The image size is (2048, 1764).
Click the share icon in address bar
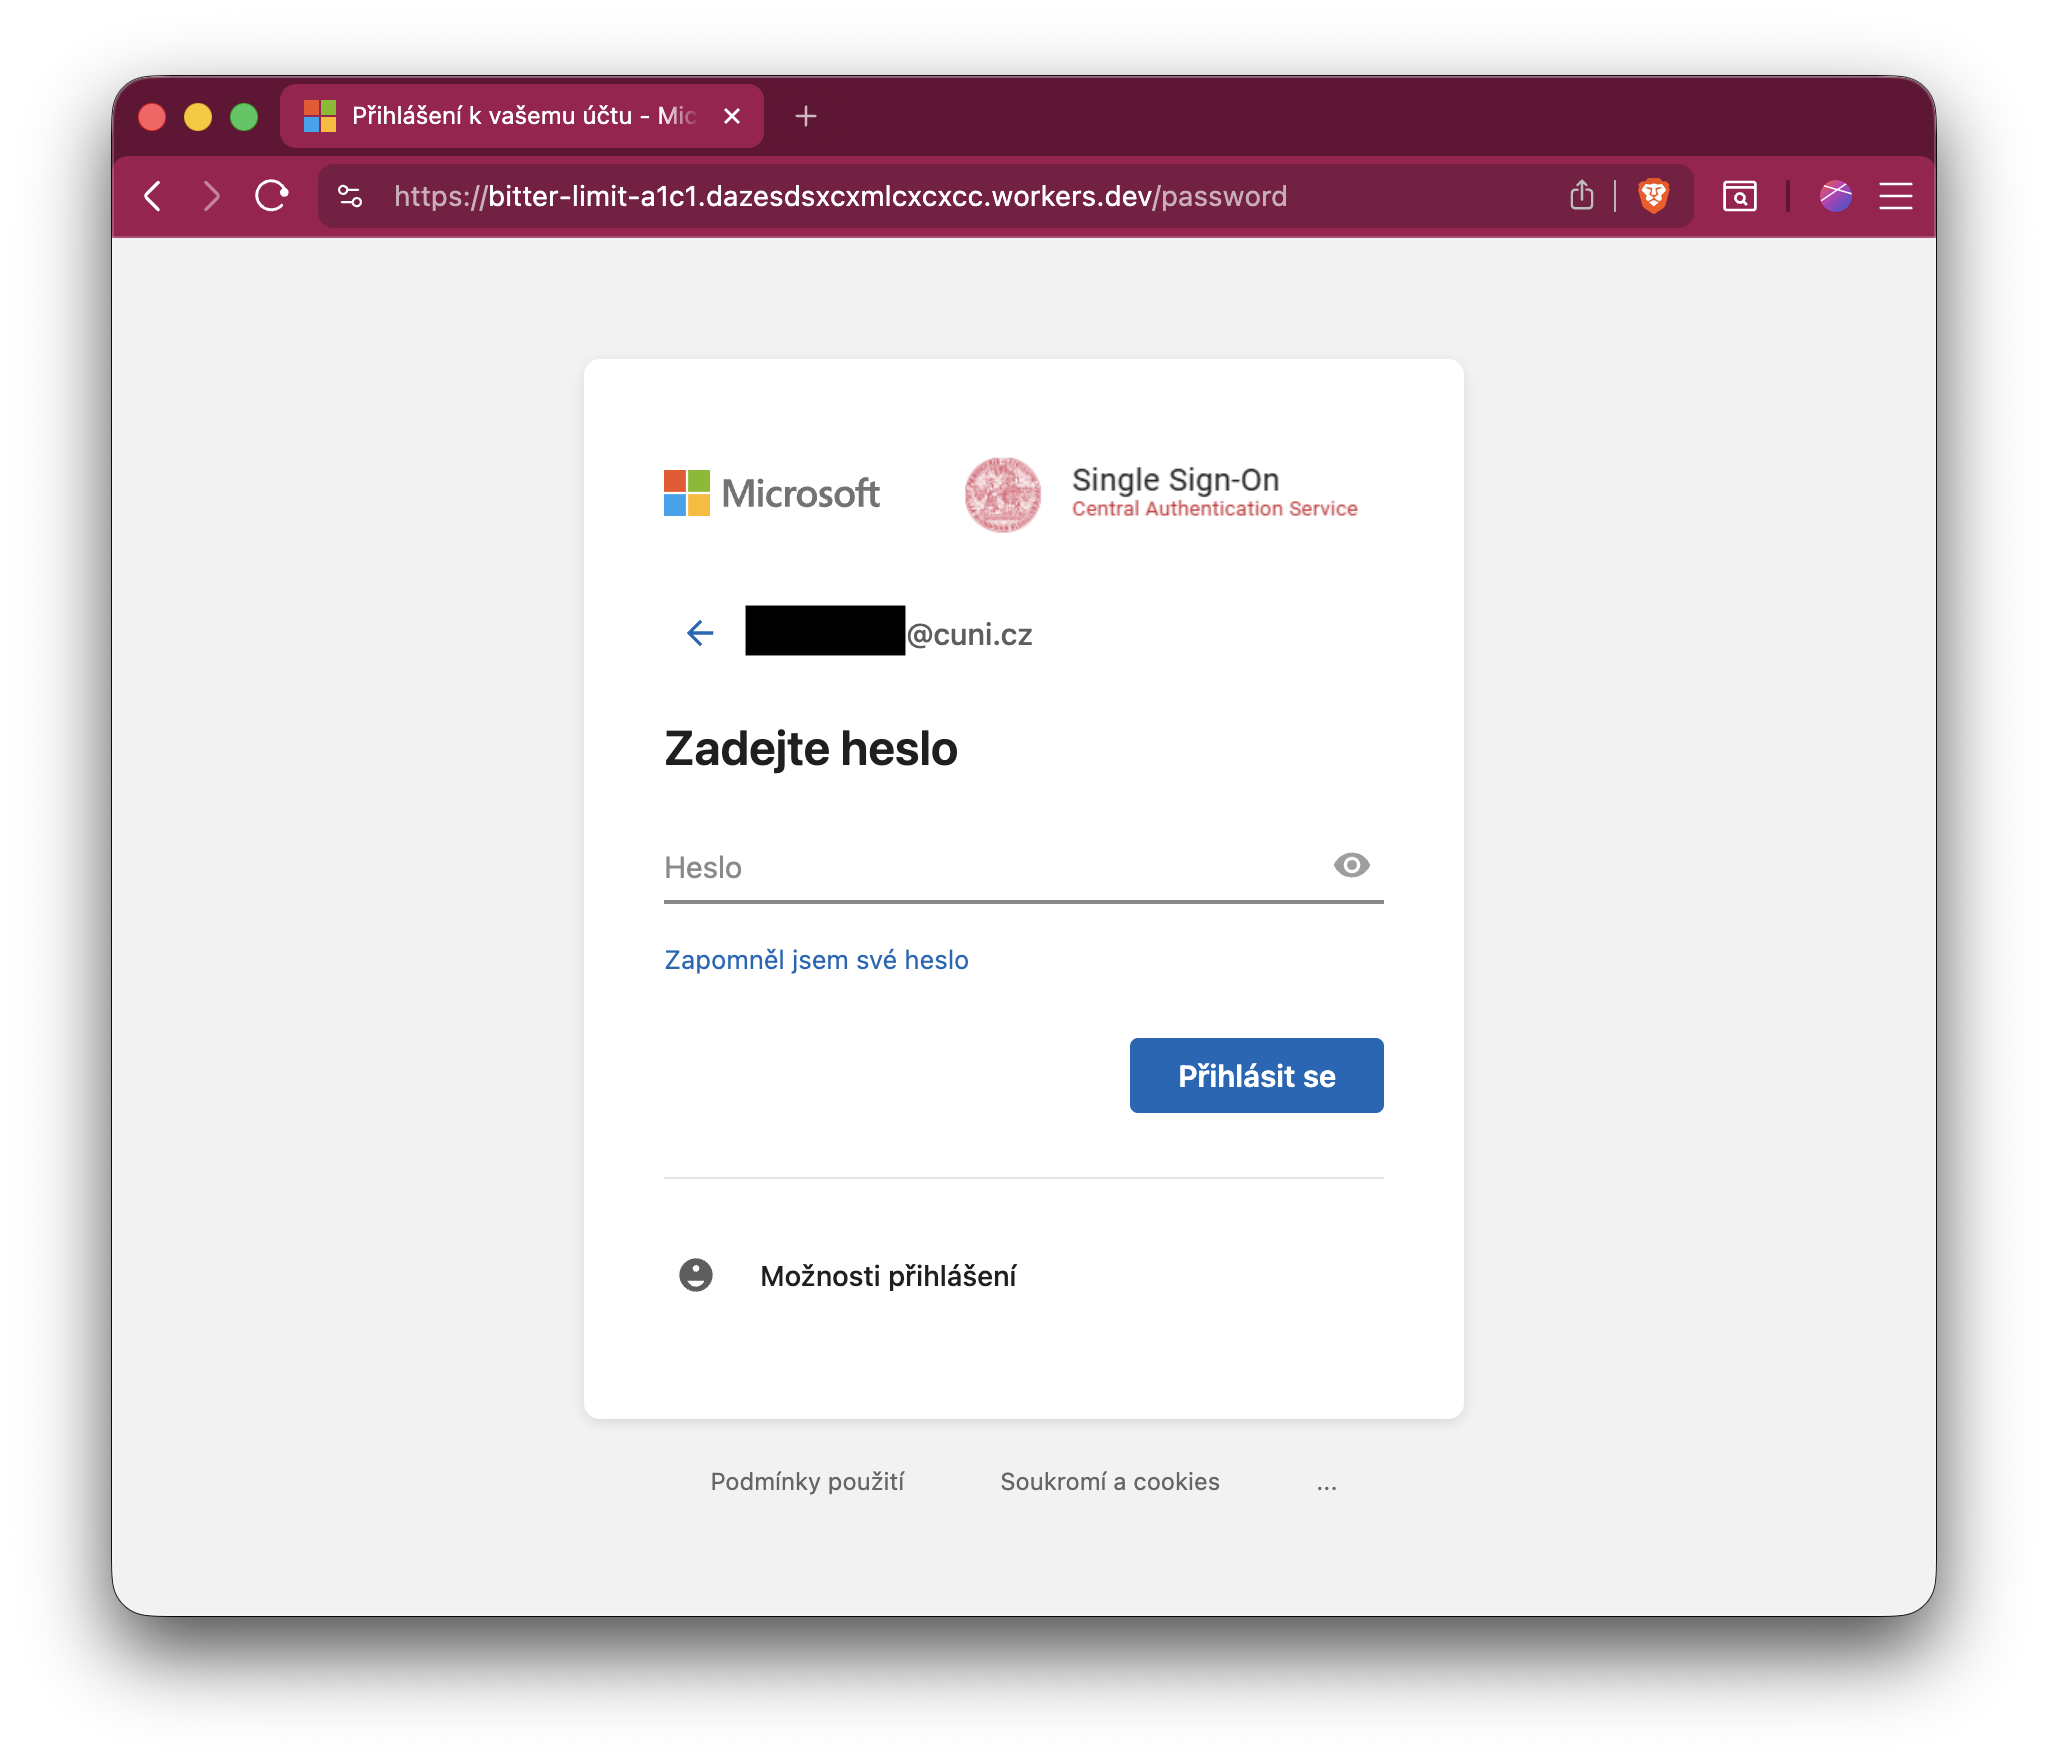coord(1581,195)
